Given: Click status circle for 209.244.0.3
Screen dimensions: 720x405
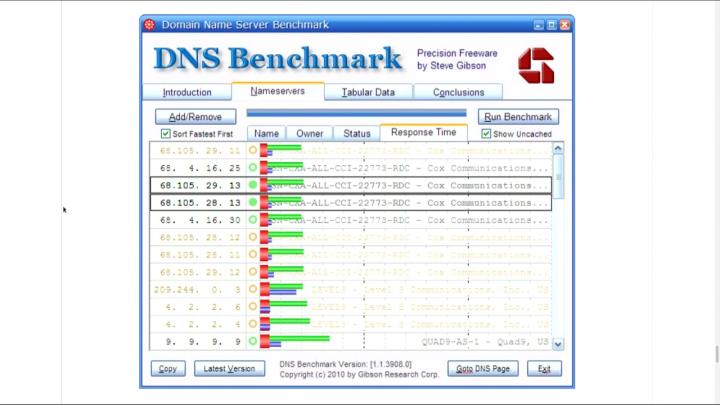Looking at the screenshot, I should tap(253, 289).
